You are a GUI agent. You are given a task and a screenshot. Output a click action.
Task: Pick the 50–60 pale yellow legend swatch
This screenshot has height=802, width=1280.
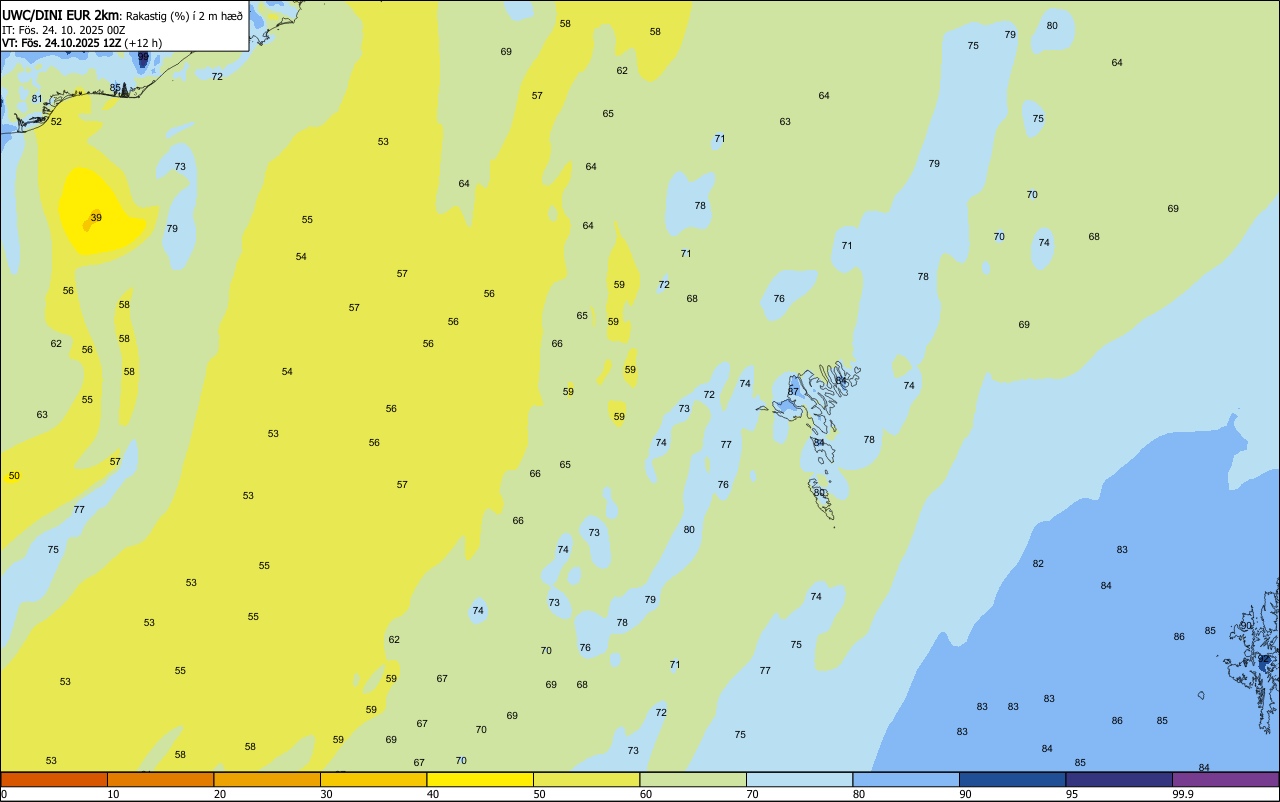click(586, 779)
